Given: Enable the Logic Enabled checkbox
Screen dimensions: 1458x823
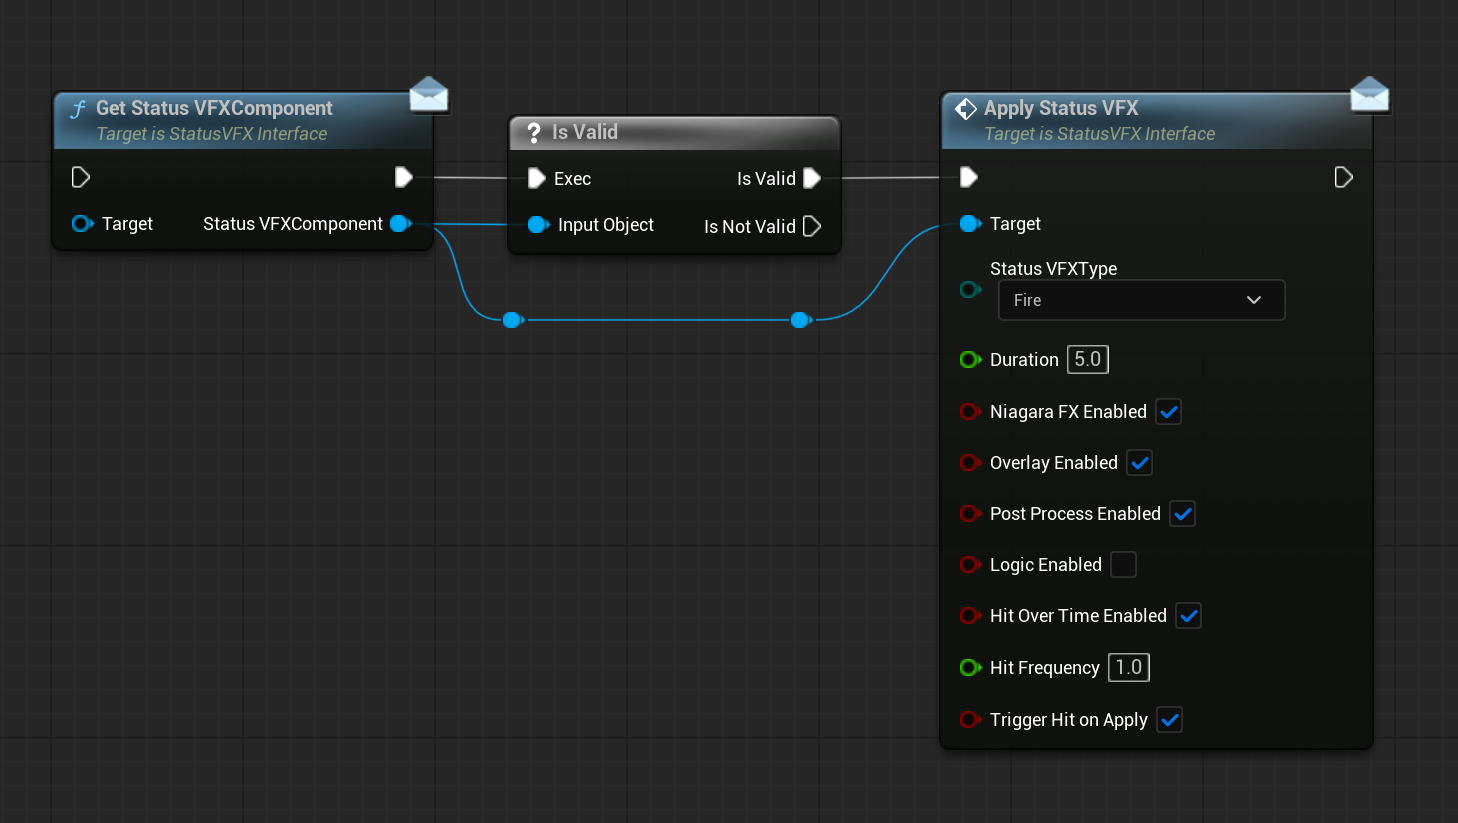Looking at the screenshot, I should click(x=1123, y=565).
